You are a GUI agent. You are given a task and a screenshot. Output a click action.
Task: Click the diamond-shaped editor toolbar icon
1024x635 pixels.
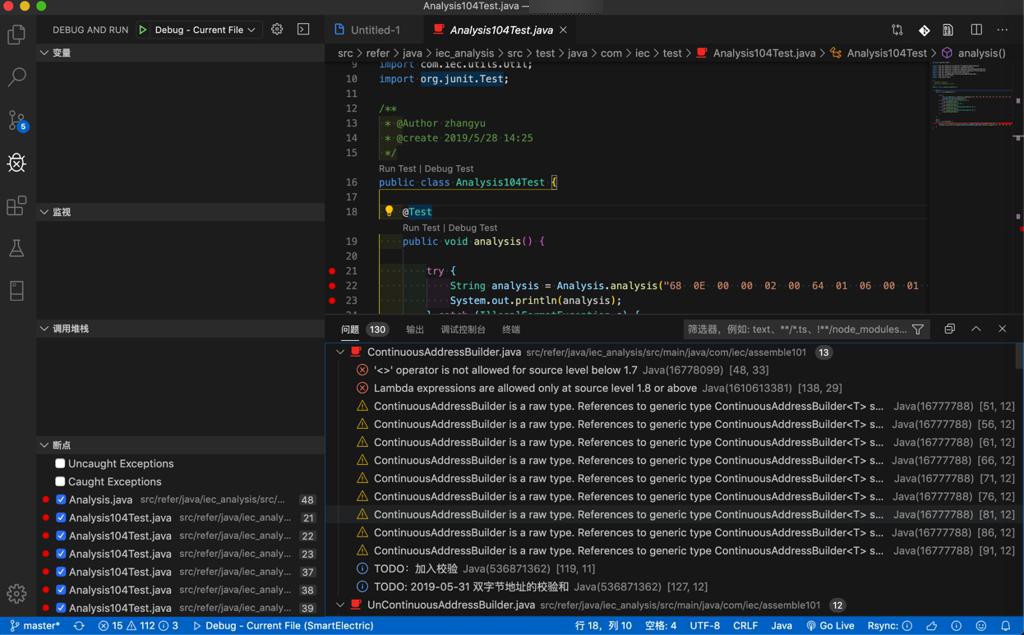(924, 30)
